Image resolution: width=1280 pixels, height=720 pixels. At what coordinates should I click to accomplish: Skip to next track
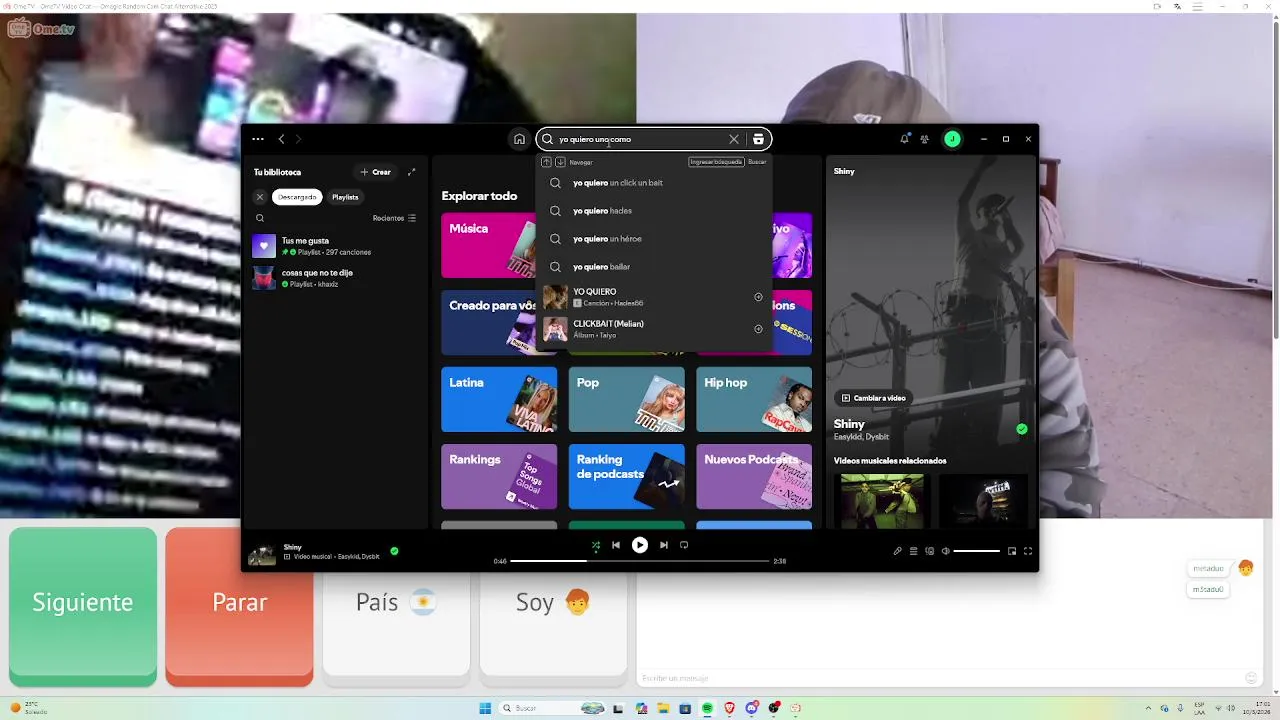click(664, 545)
